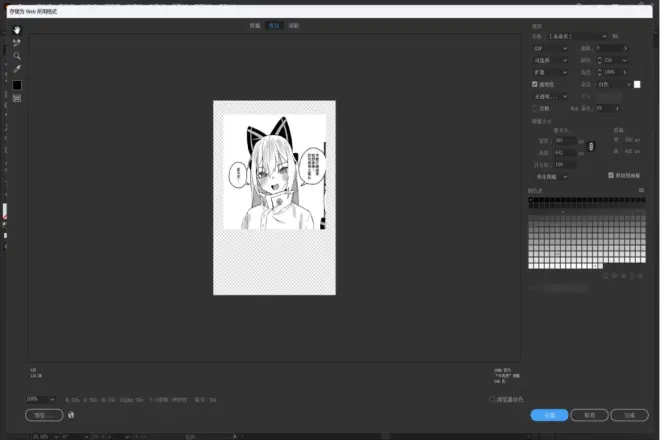This screenshot has height=440, width=660.
Task: Select the Hand tool
Action: (x=17, y=30)
